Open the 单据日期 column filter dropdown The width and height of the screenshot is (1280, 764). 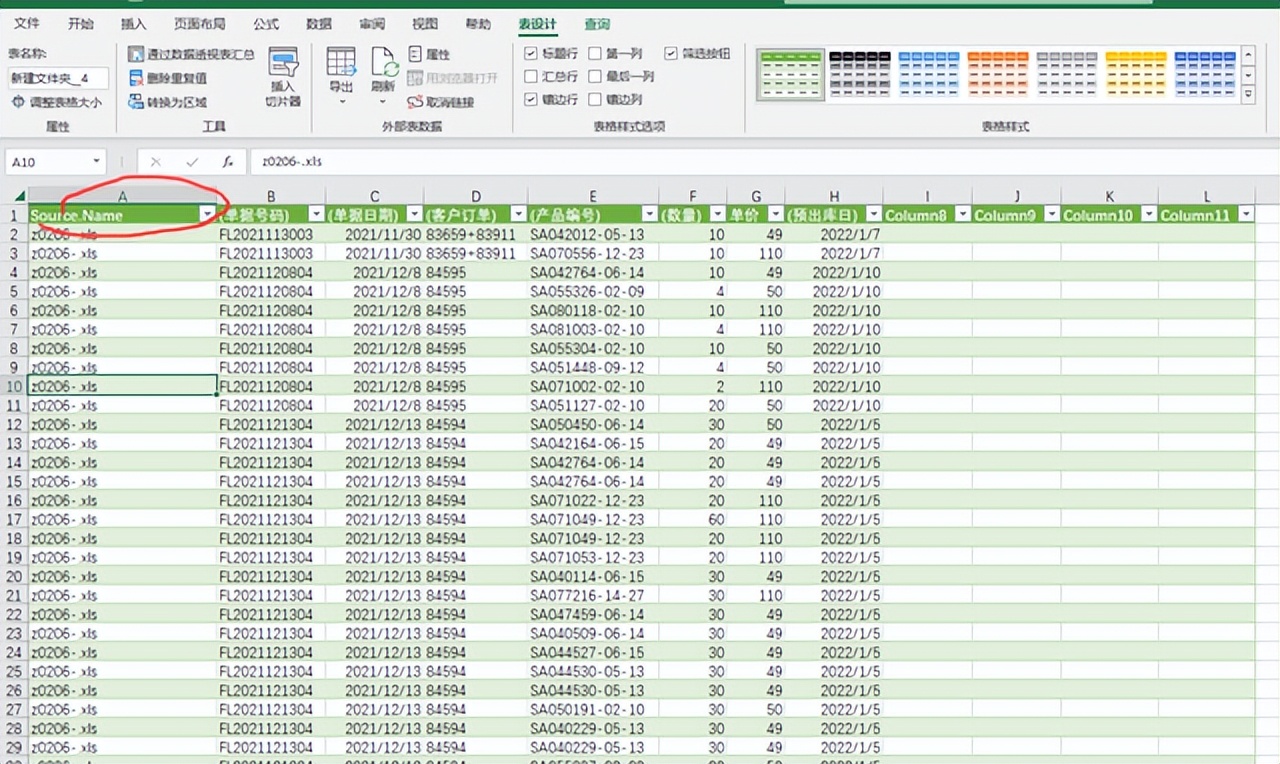[413, 214]
